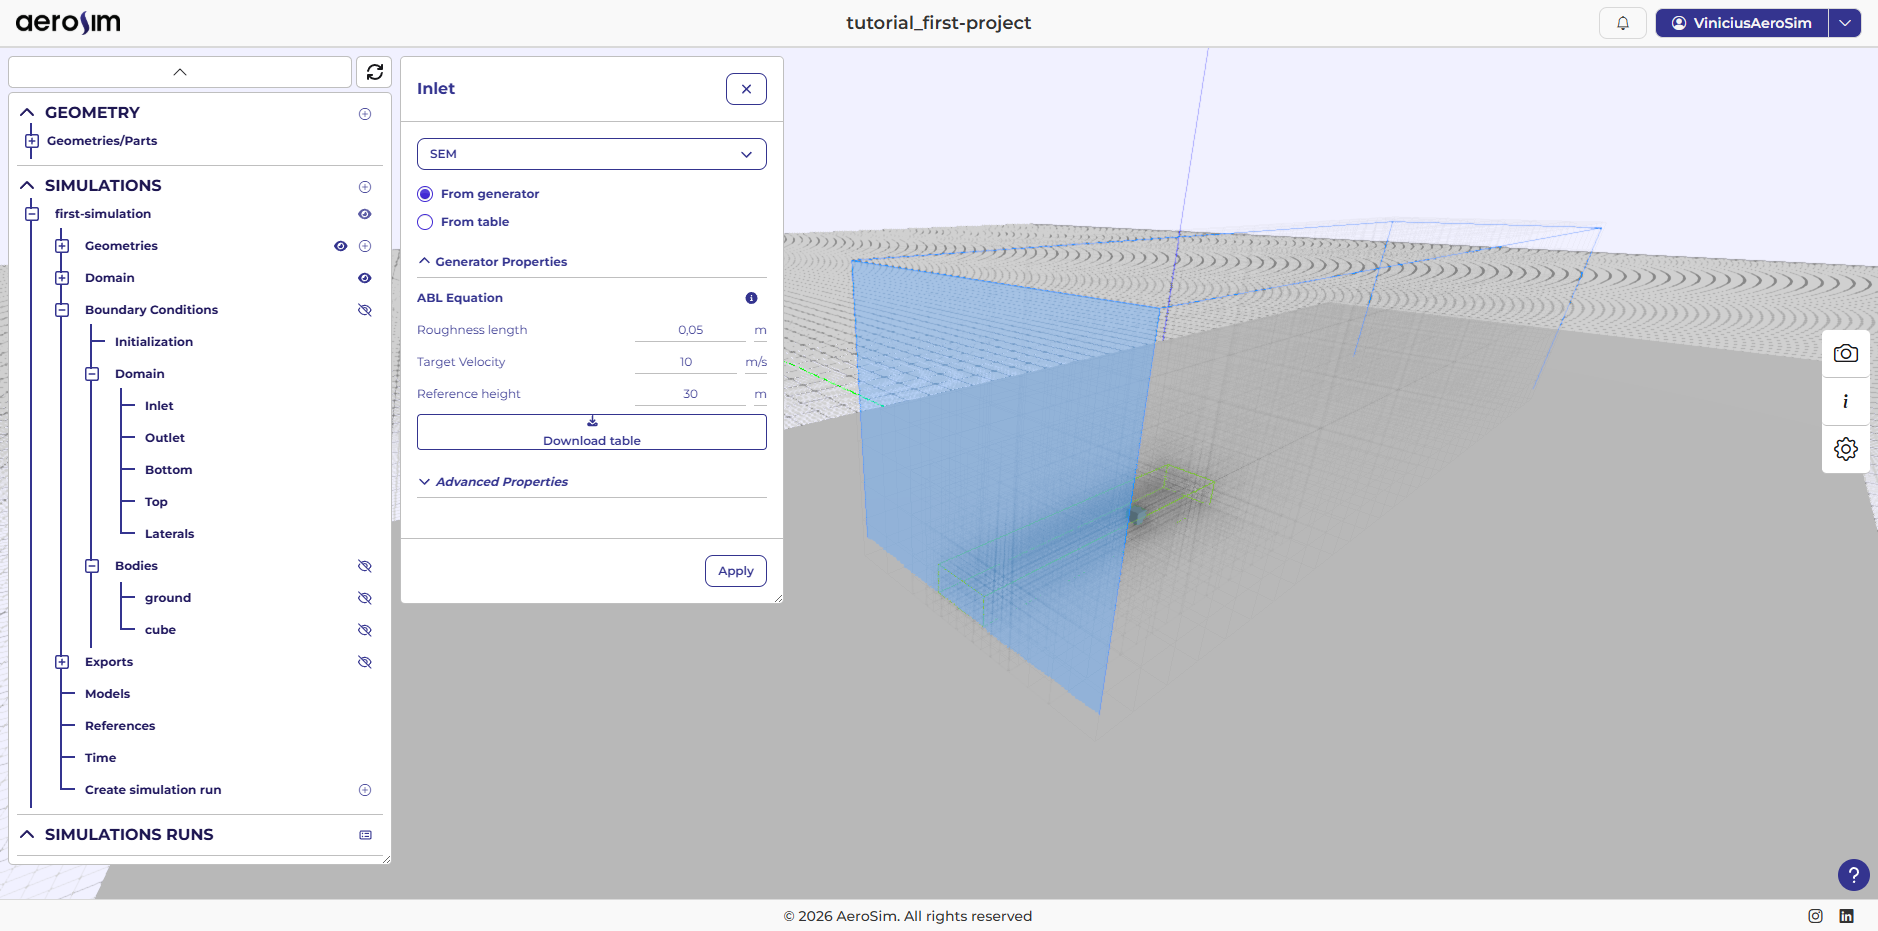
Task: Click the Apply button
Action: coord(735,571)
